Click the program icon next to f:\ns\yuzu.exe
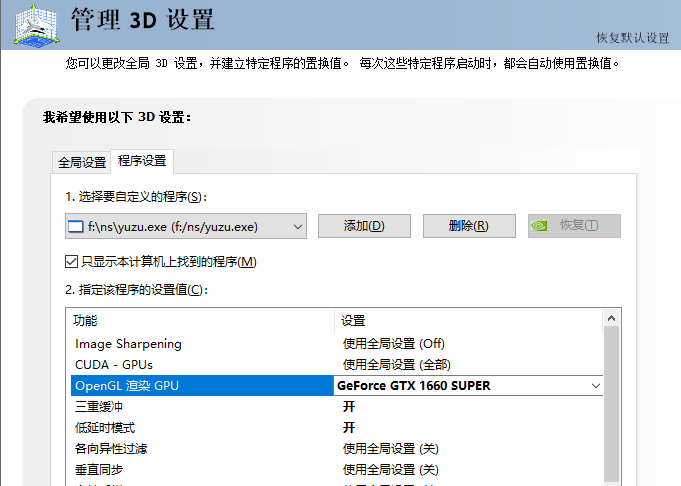681x486 pixels. pos(76,227)
